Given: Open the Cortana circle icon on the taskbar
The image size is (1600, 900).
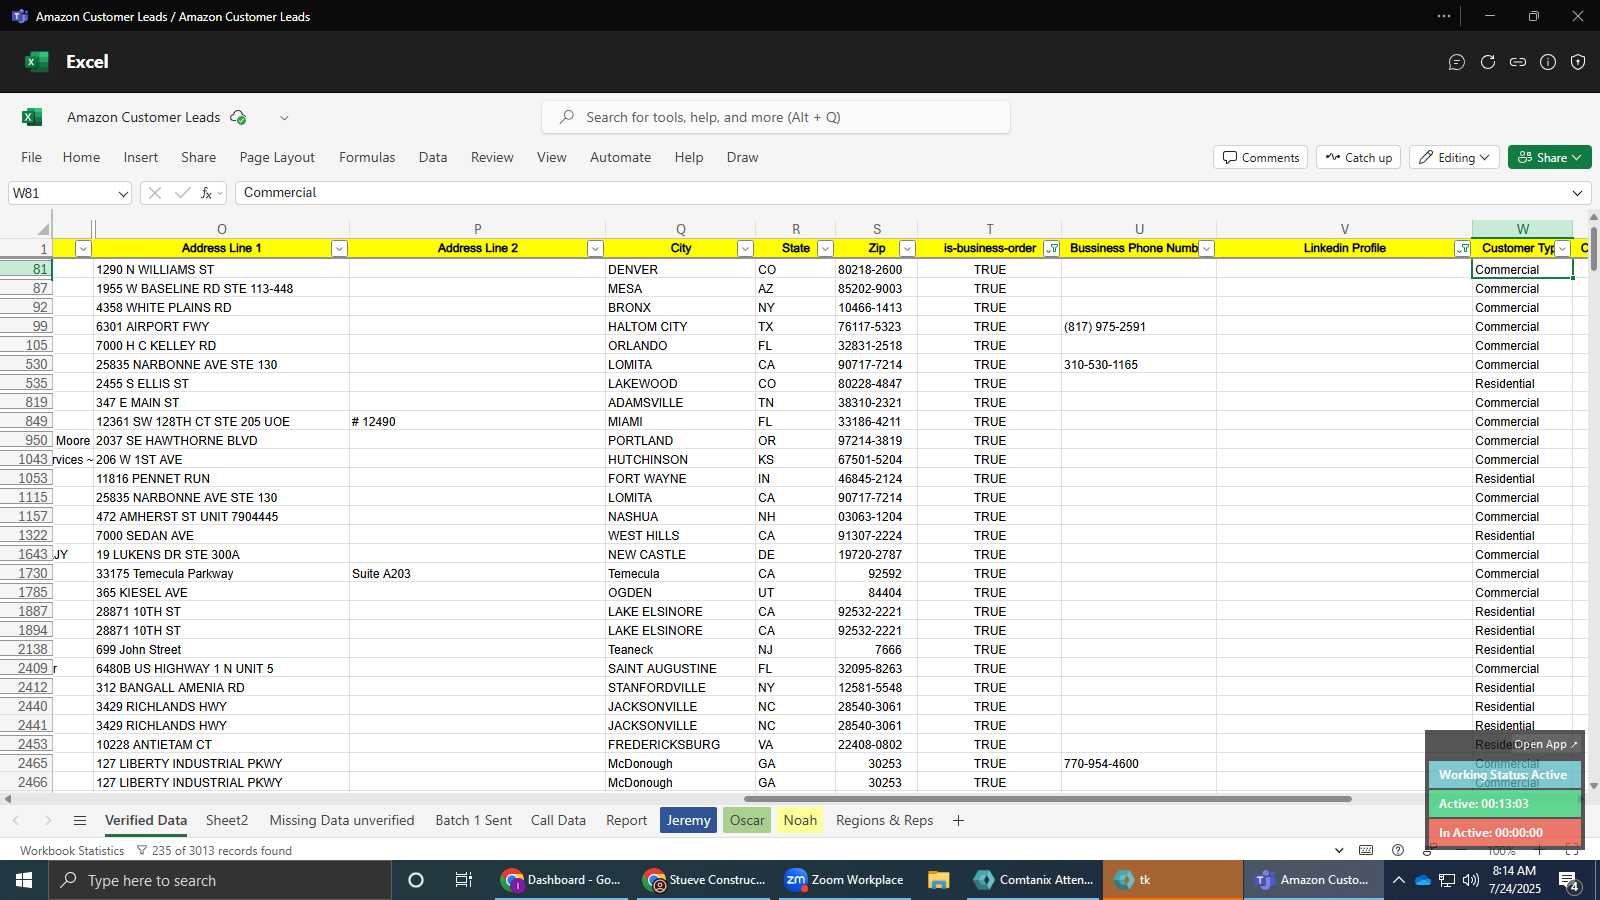Looking at the screenshot, I should click(x=416, y=880).
